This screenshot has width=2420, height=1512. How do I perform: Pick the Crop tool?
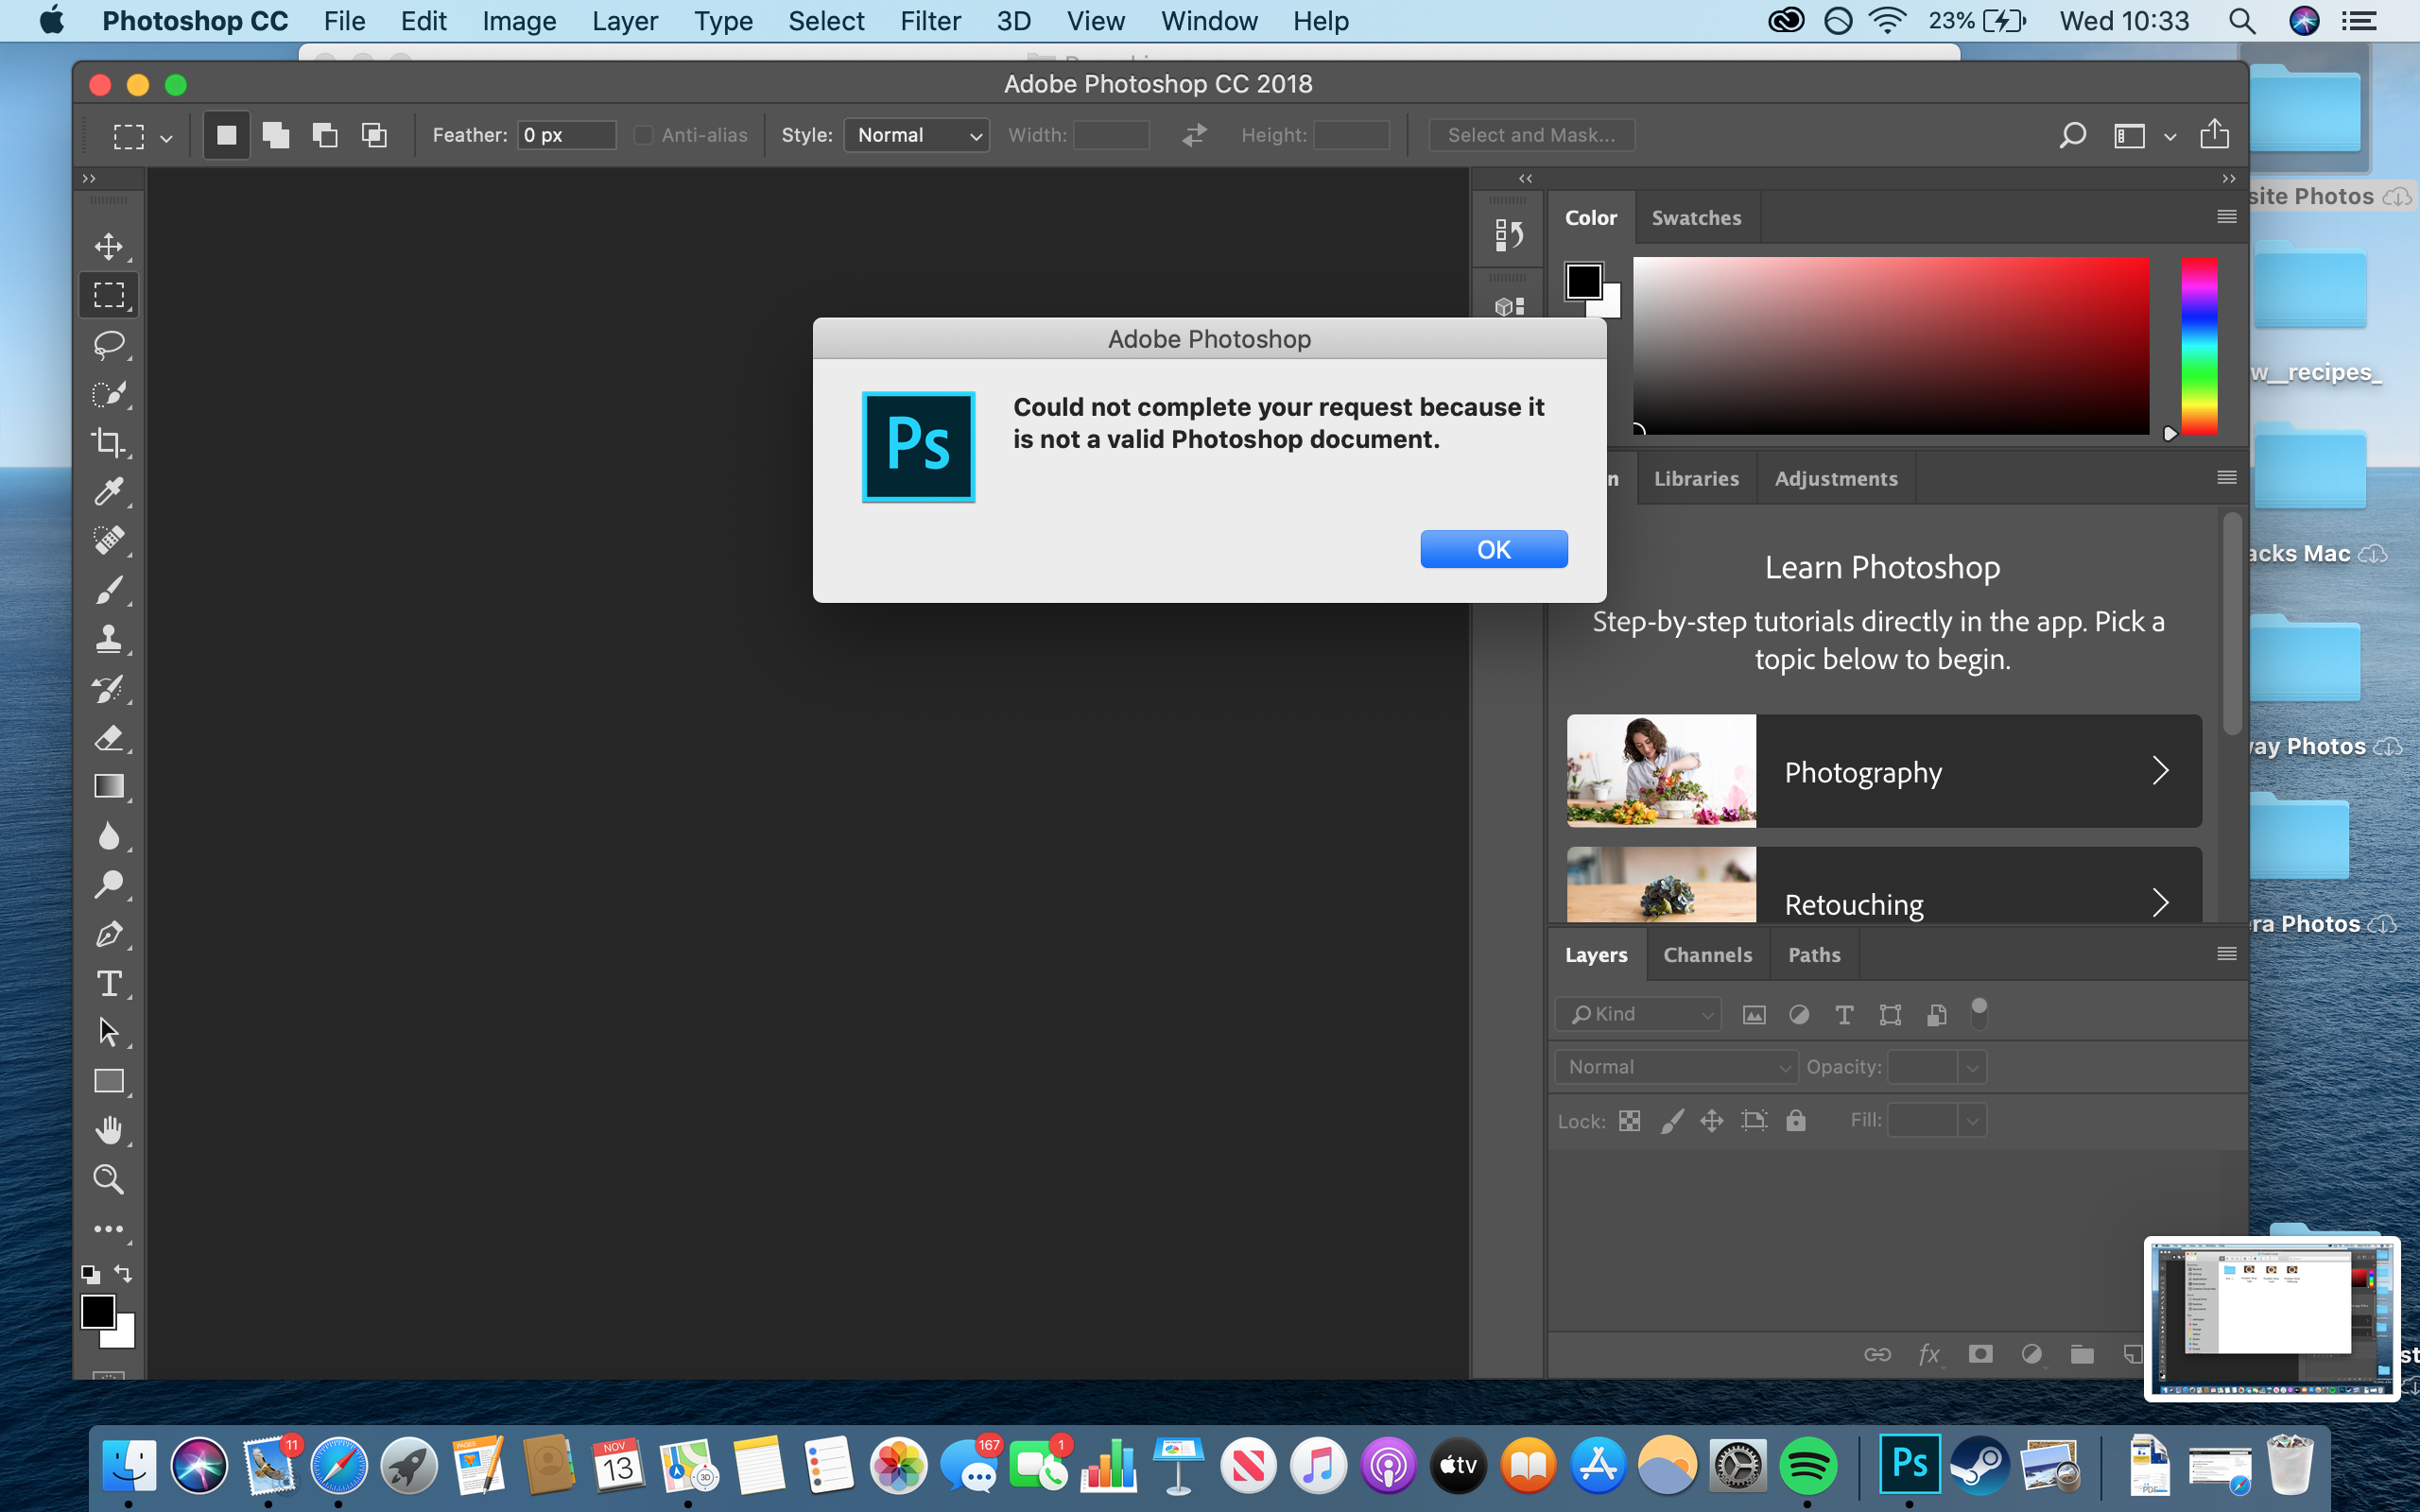point(108,442)
